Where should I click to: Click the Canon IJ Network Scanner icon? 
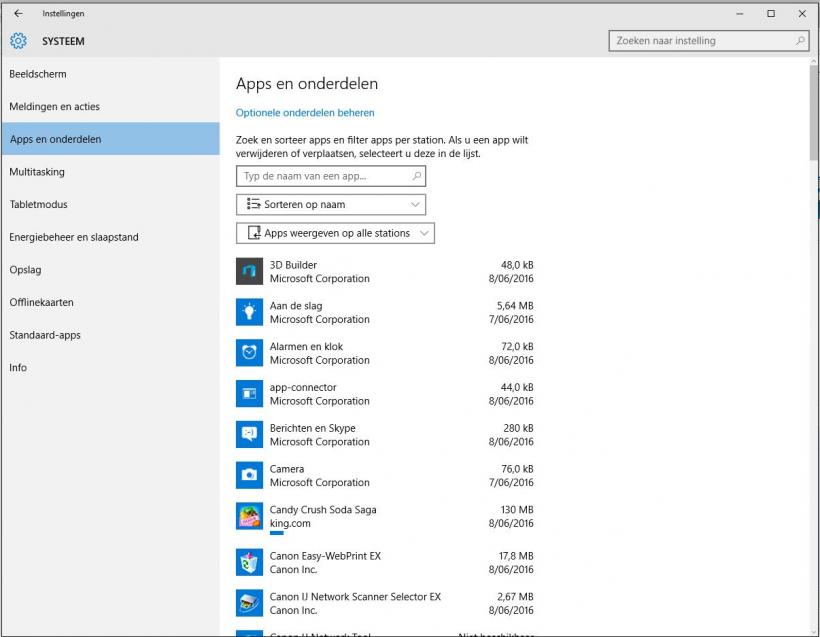pos(249,603)
